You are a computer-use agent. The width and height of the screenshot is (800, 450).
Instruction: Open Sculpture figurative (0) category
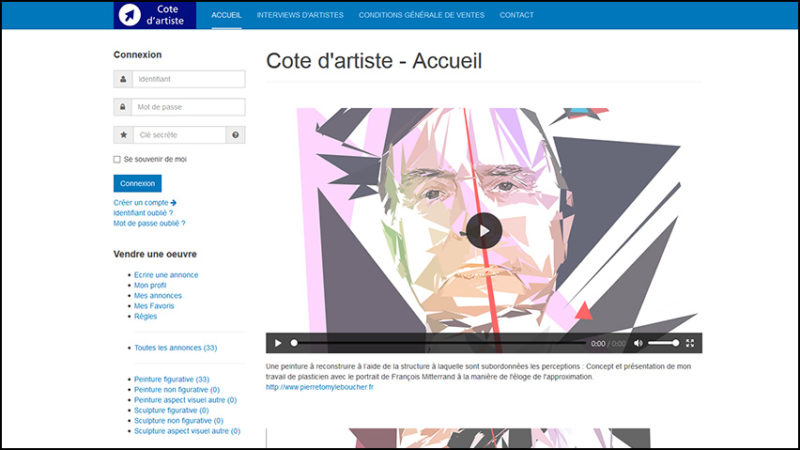click(171, 410)
